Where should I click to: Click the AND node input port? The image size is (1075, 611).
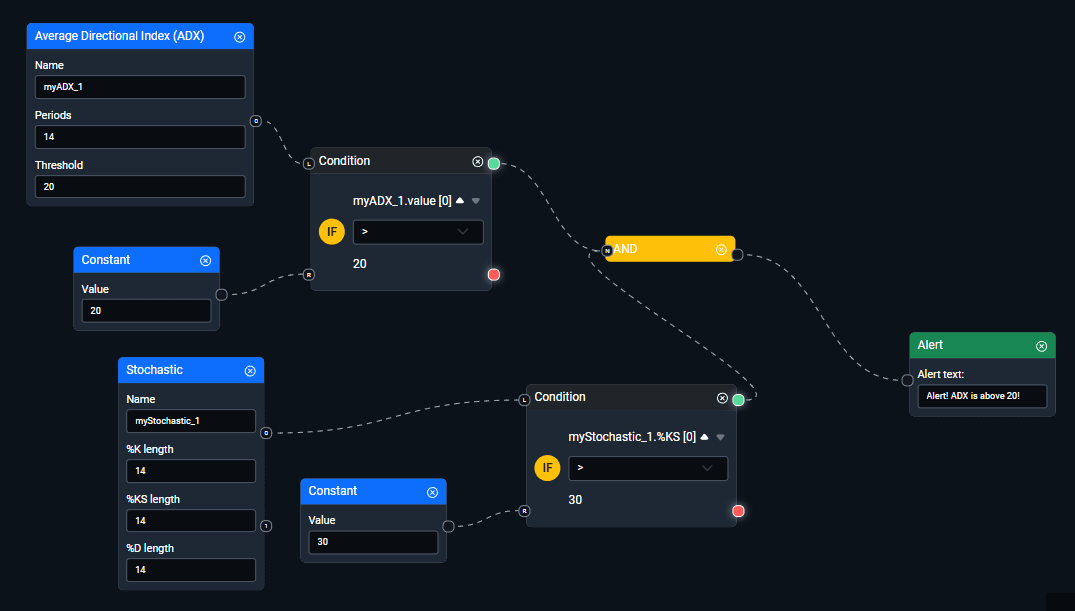[x=607, y=251]
